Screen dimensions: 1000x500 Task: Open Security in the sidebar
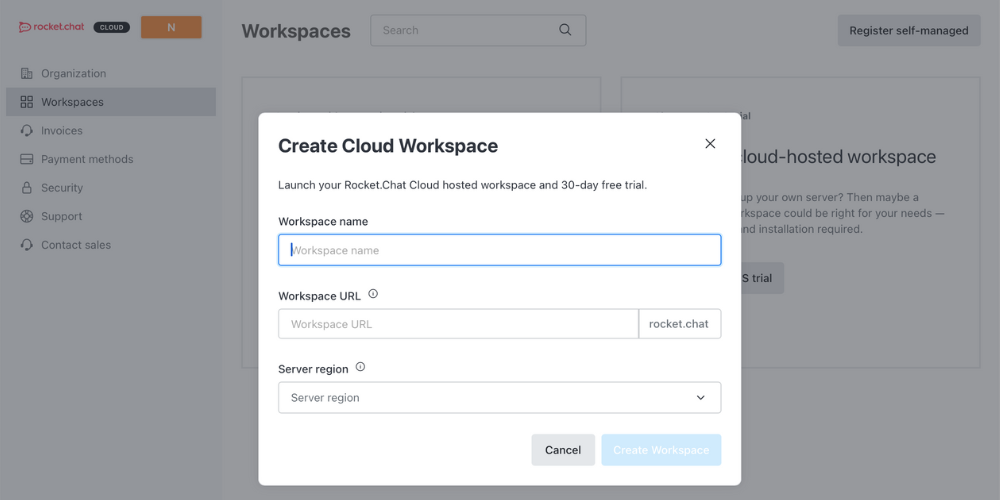tap(111, 188)
